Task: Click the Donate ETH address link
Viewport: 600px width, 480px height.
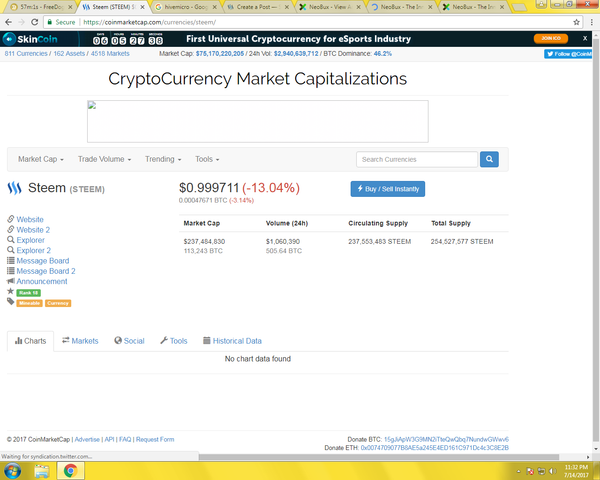Action: point(435,448)
